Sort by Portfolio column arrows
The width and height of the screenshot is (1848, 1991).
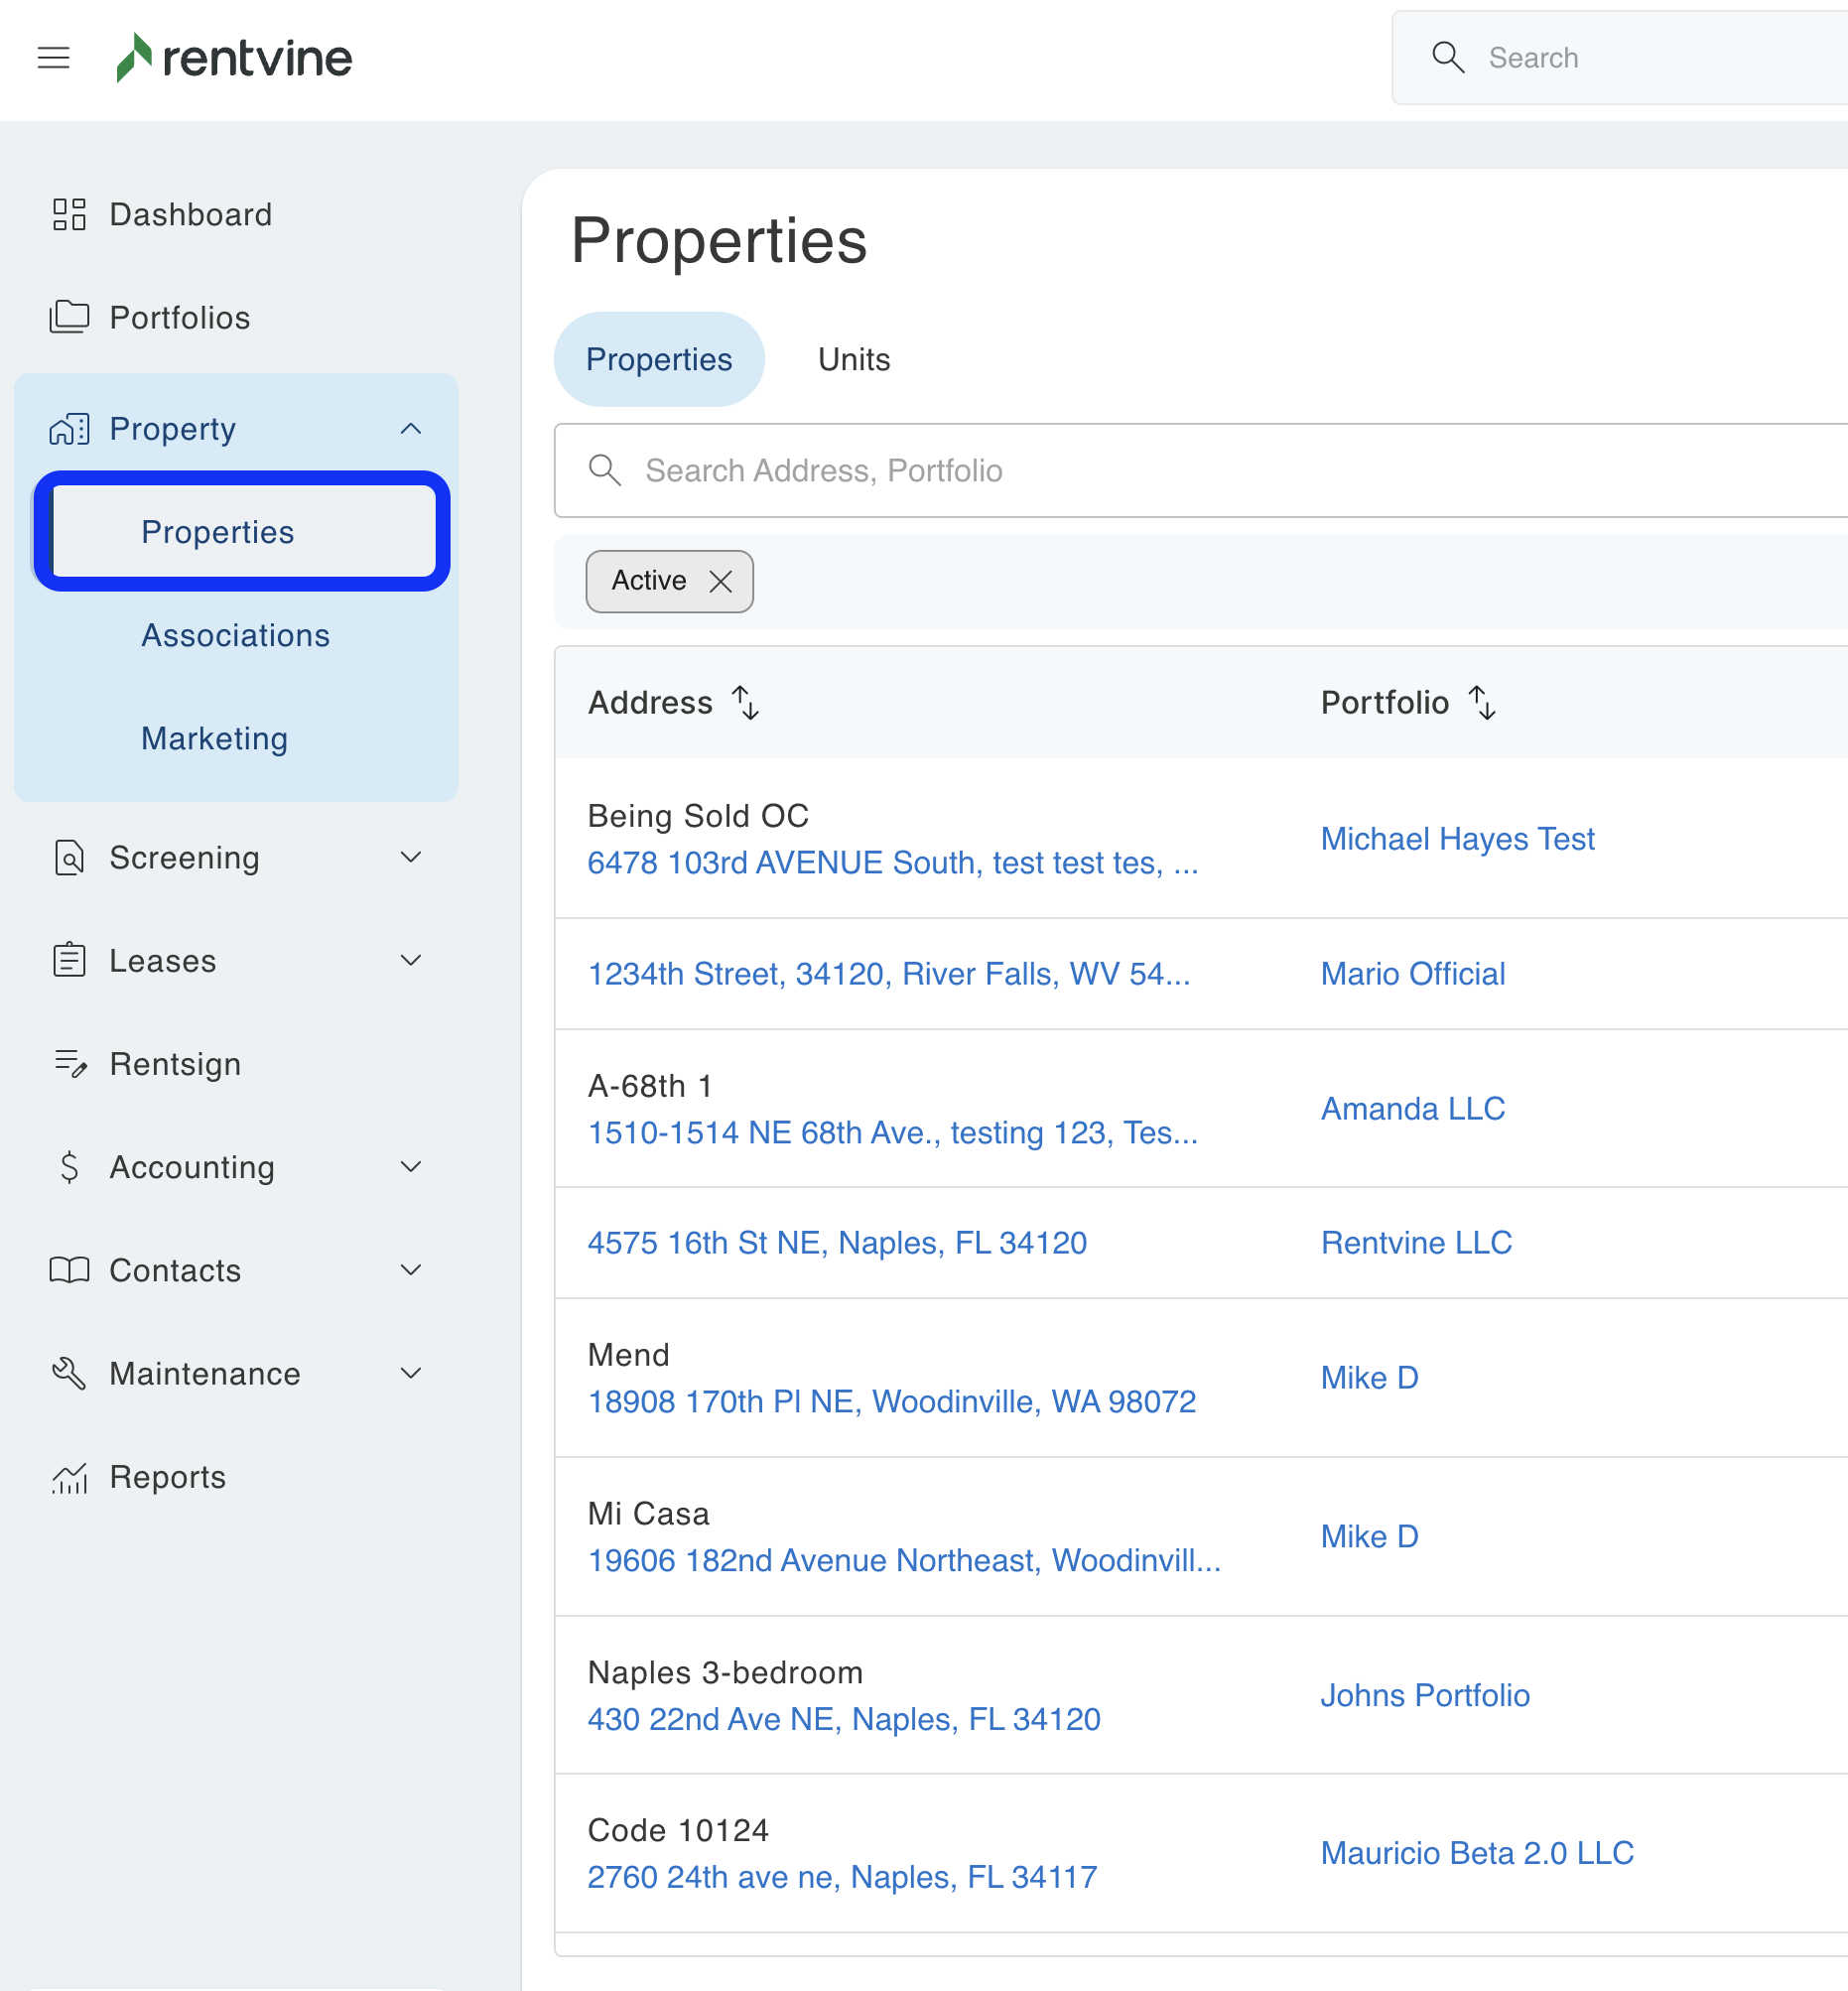(x=1482, y=702)
